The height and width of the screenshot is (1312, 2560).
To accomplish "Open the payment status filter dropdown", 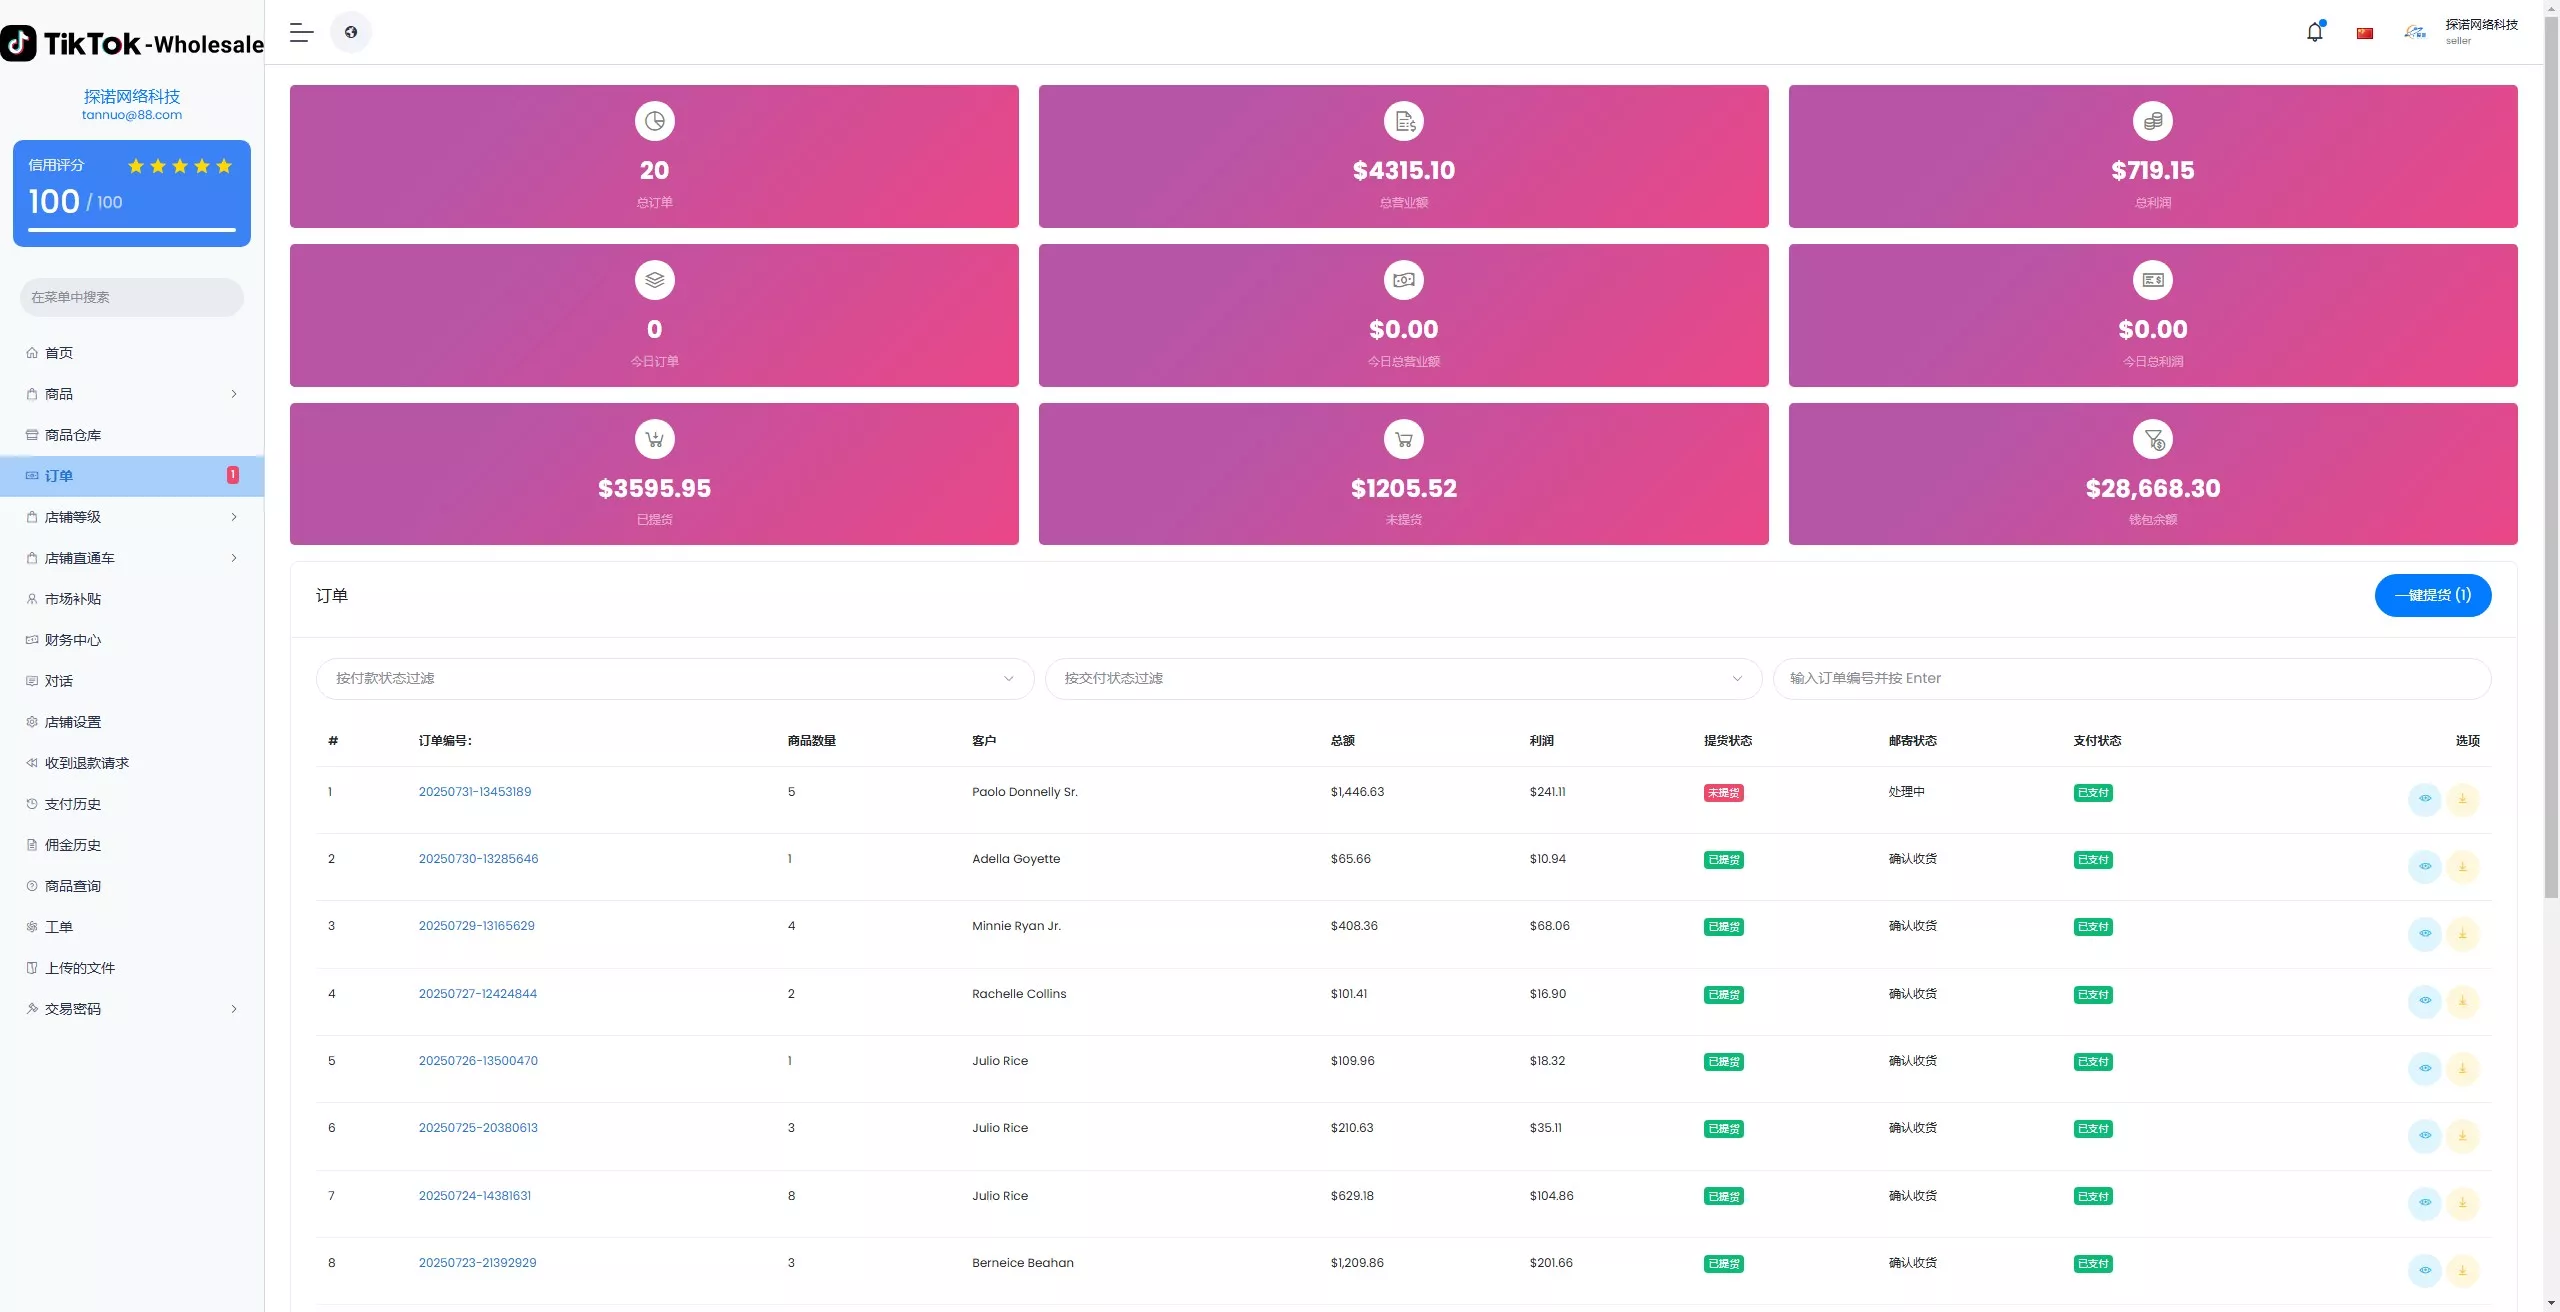I will click(675, 678).
